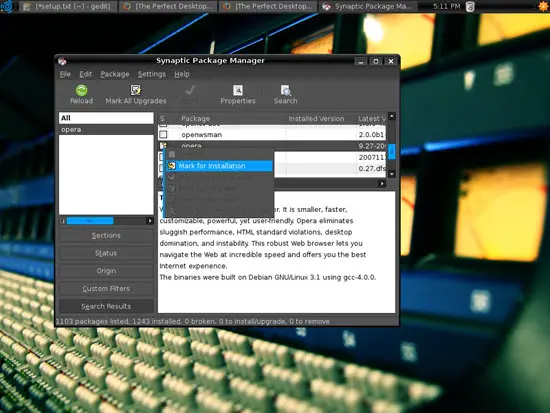Click the sun icon in top-right corner
The height and width of the screenshot is (413, 550).
[543, 6]
